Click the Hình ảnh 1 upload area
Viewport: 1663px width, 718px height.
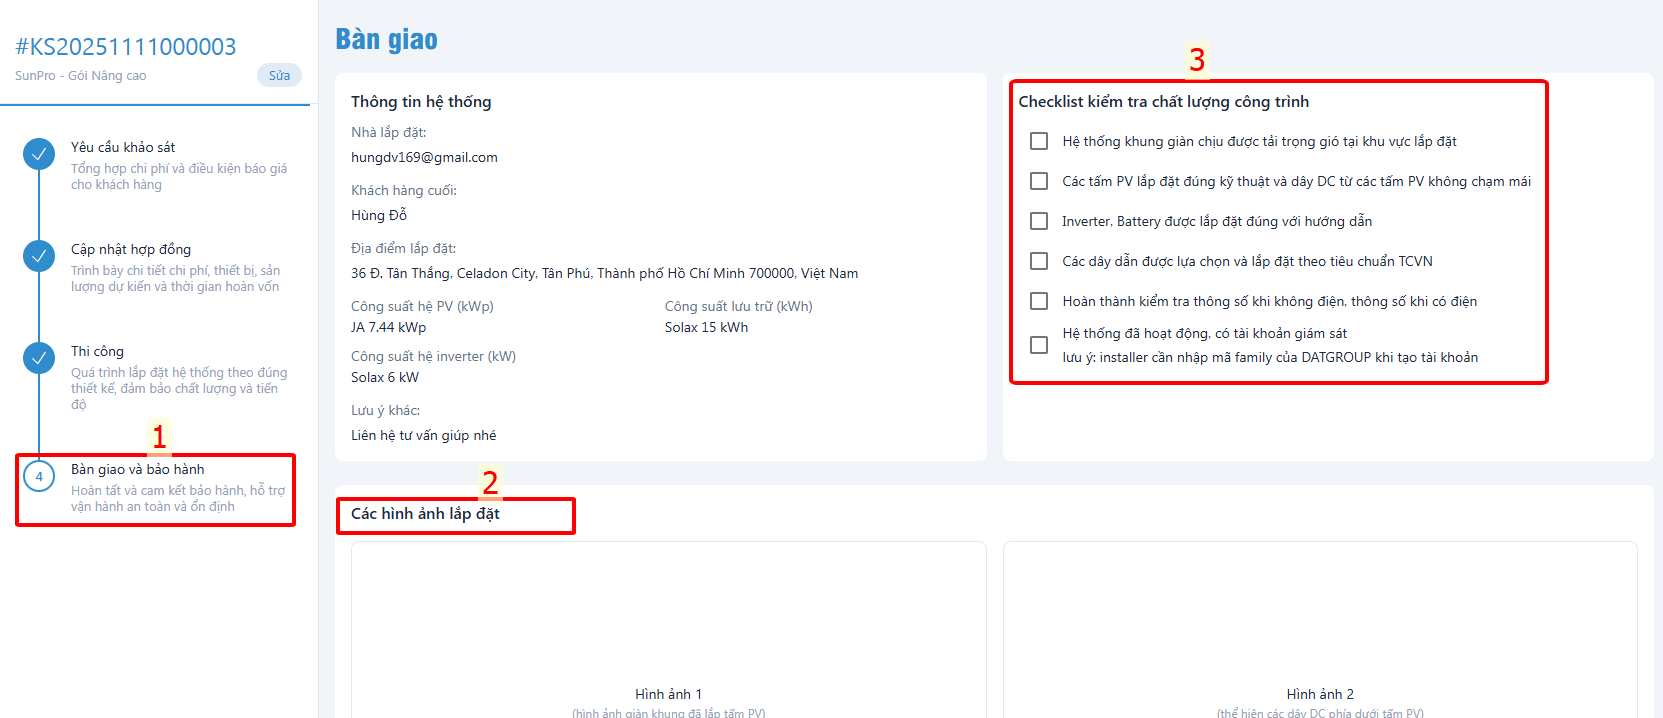click(668, 630)
